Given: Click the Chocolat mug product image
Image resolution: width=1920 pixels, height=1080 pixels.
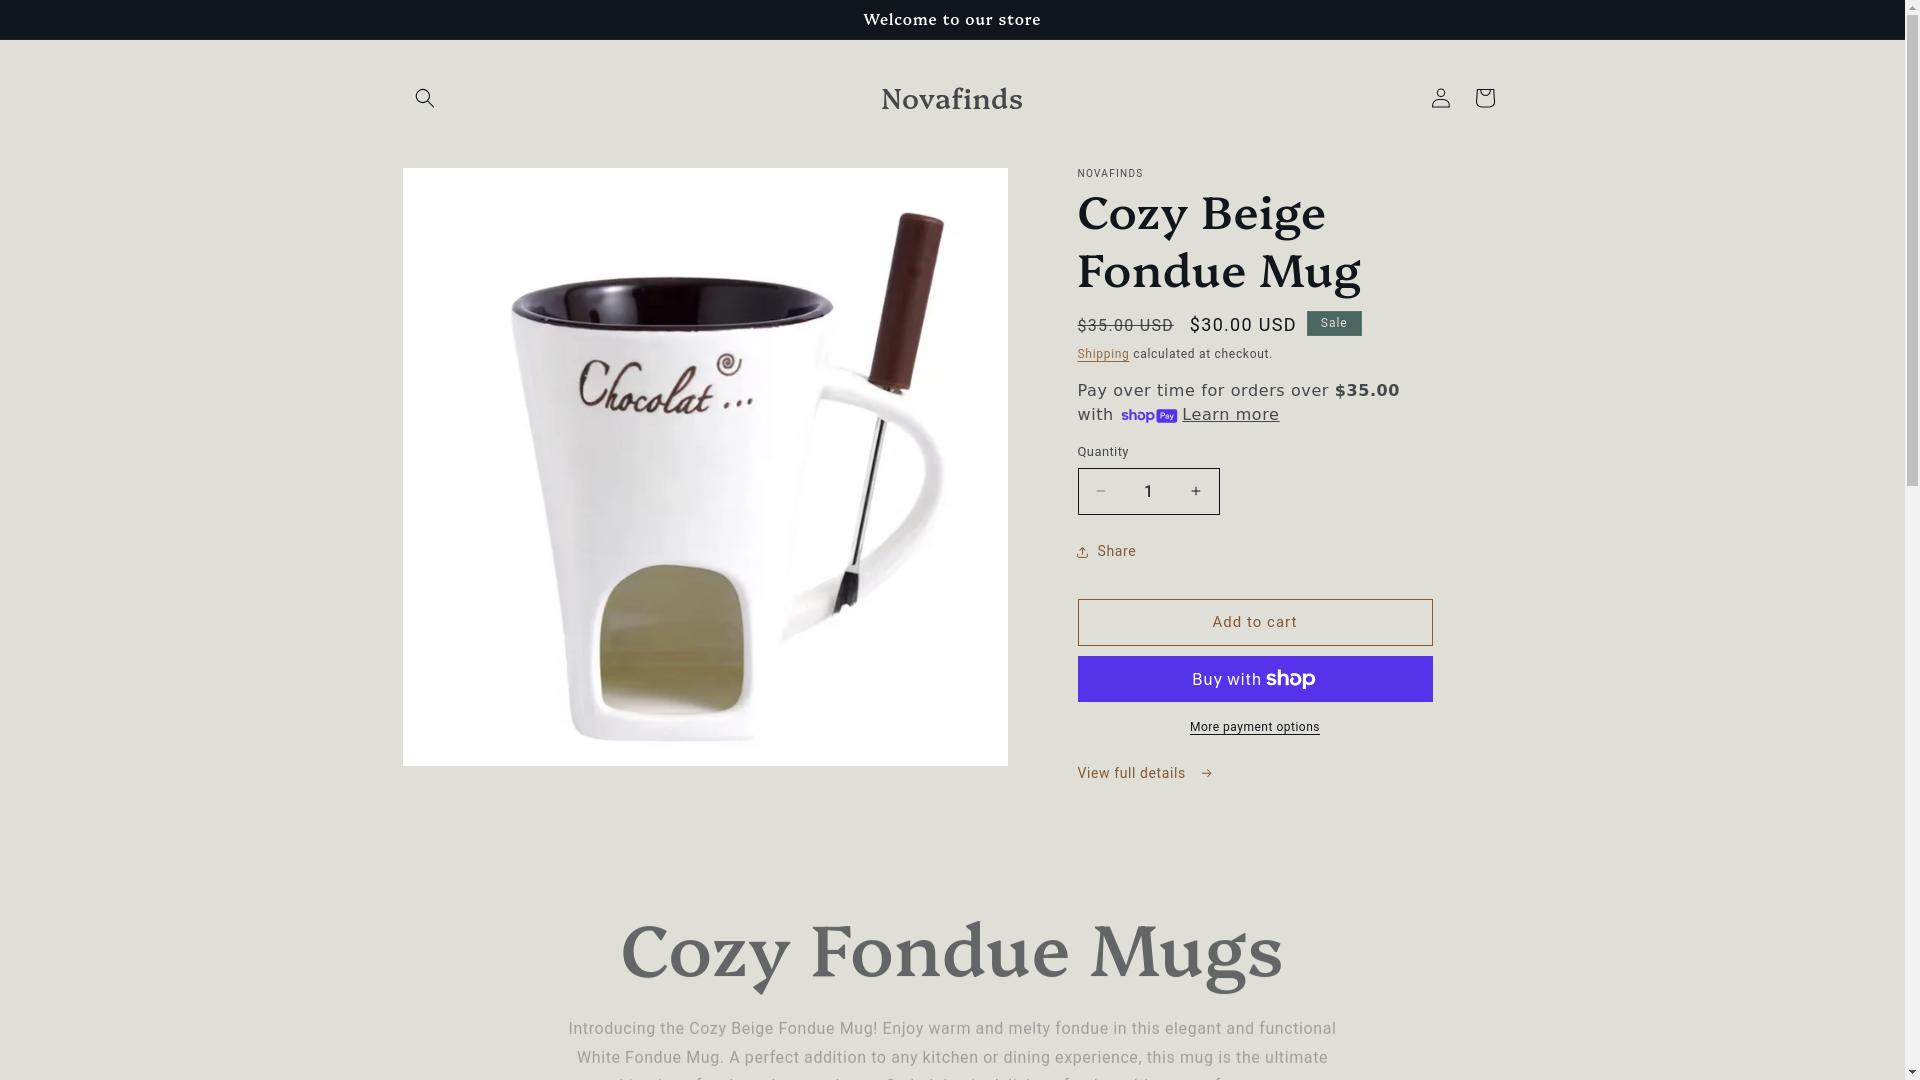Looking at the screenshot, I should point(705,467).
